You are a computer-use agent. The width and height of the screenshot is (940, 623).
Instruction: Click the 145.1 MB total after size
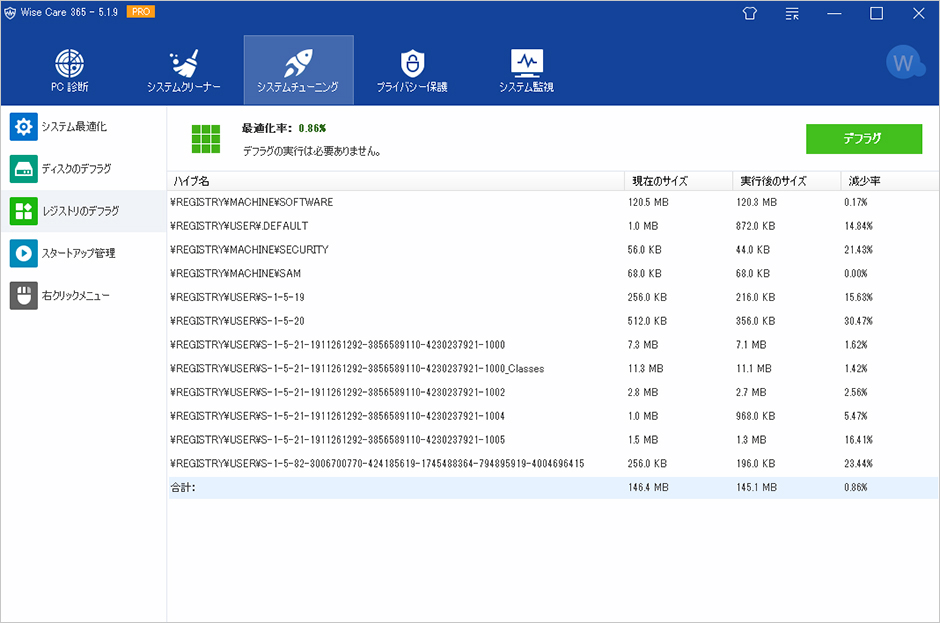tap(757, 487)
